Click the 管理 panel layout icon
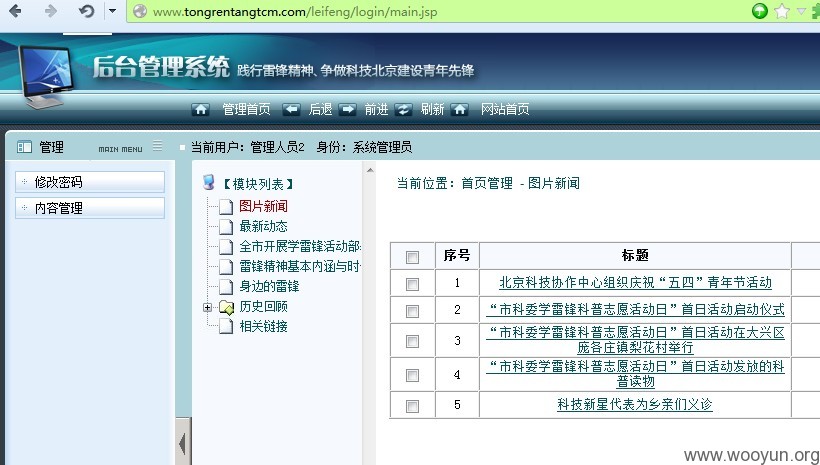Viewport: 820px width, 465px height. (x=25, y=147)
